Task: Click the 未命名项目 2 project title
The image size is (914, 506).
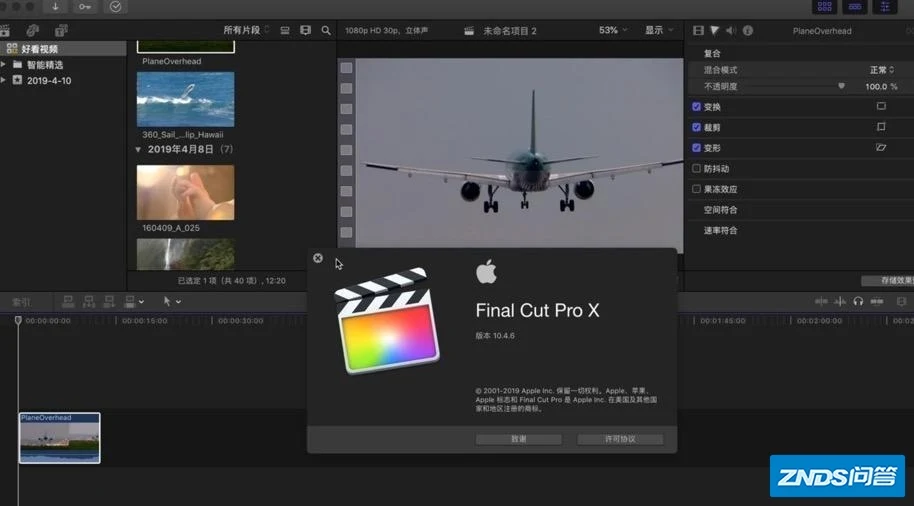Action: pos(509,31)
